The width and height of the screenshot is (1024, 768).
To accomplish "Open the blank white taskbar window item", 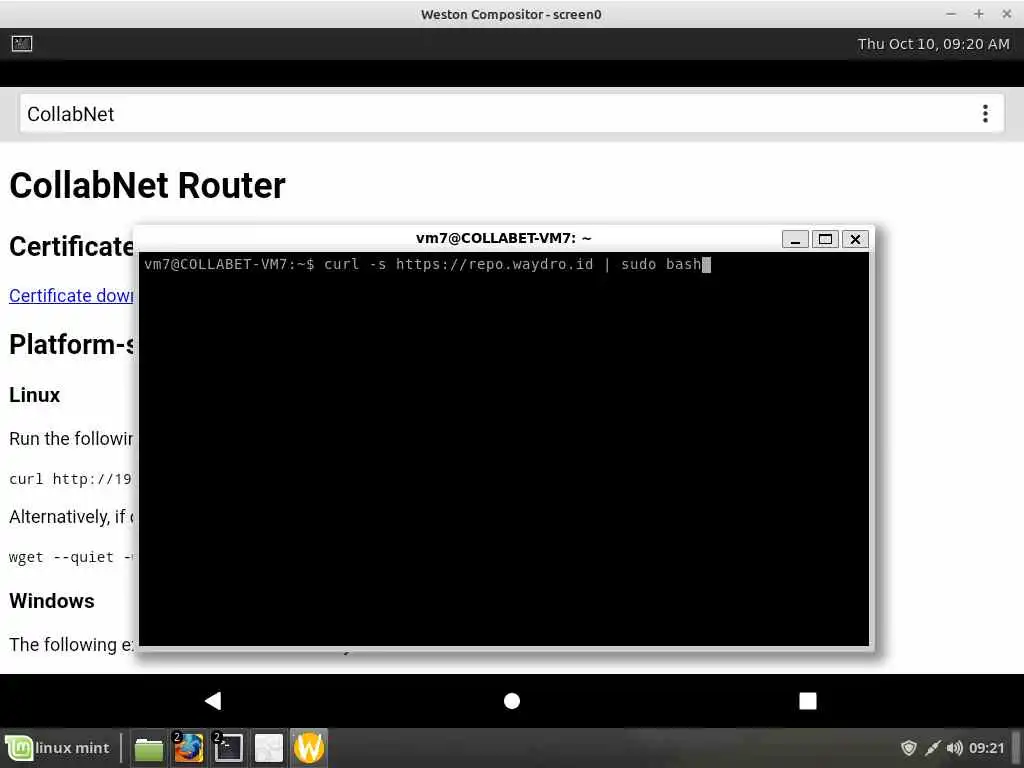I will pos(268,748).
